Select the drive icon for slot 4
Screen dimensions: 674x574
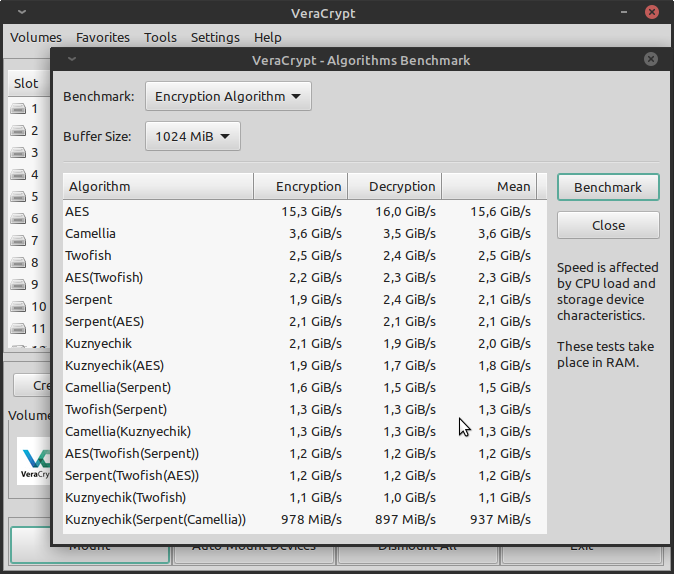pyautogui.click(x=18, y=175)
